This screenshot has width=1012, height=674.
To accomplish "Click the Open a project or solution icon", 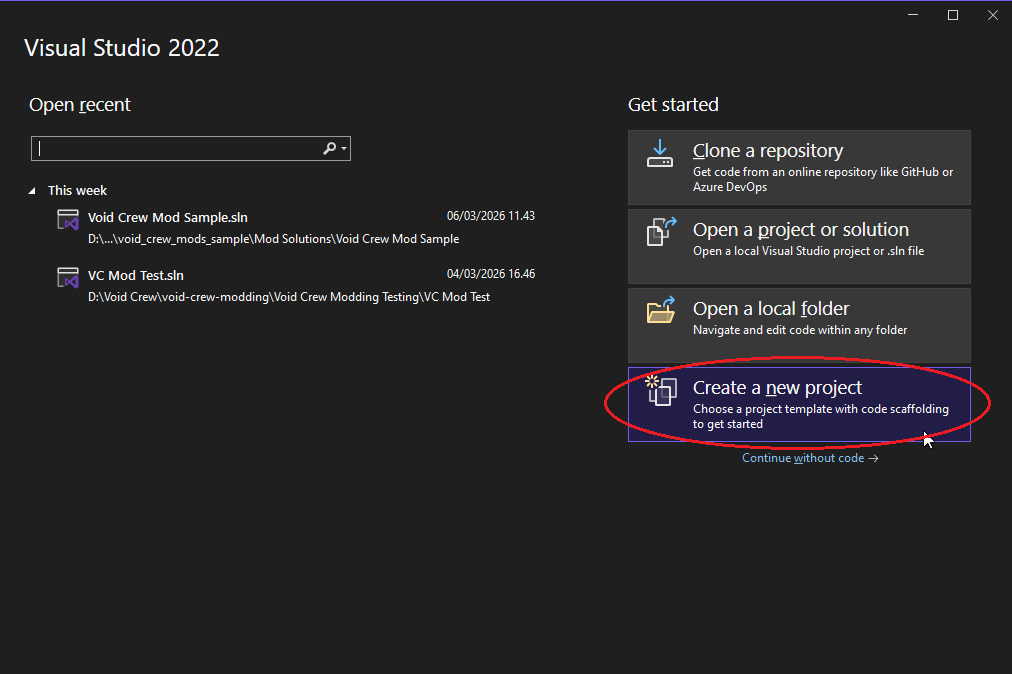I will [661, 232].
